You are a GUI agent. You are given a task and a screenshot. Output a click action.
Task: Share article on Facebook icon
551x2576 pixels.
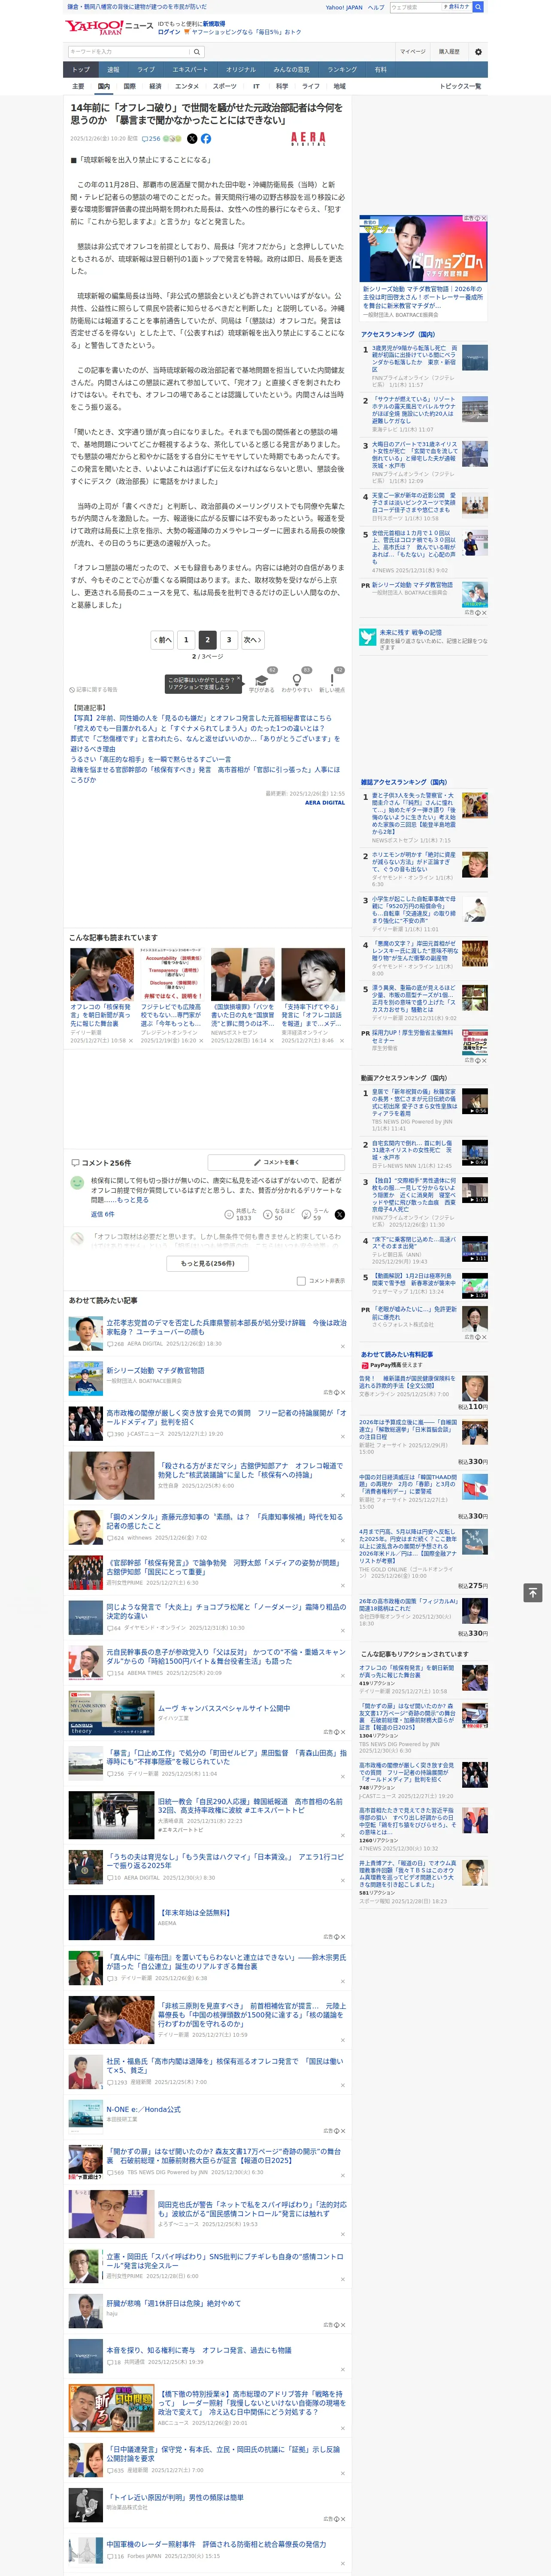click(x=206, y=139)
